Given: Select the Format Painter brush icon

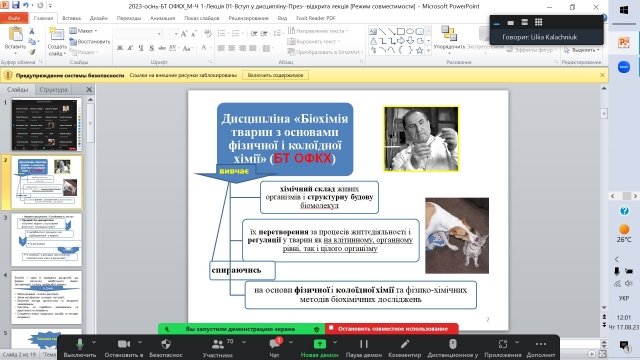Looking at the screenshot, I should coord(32,52).
